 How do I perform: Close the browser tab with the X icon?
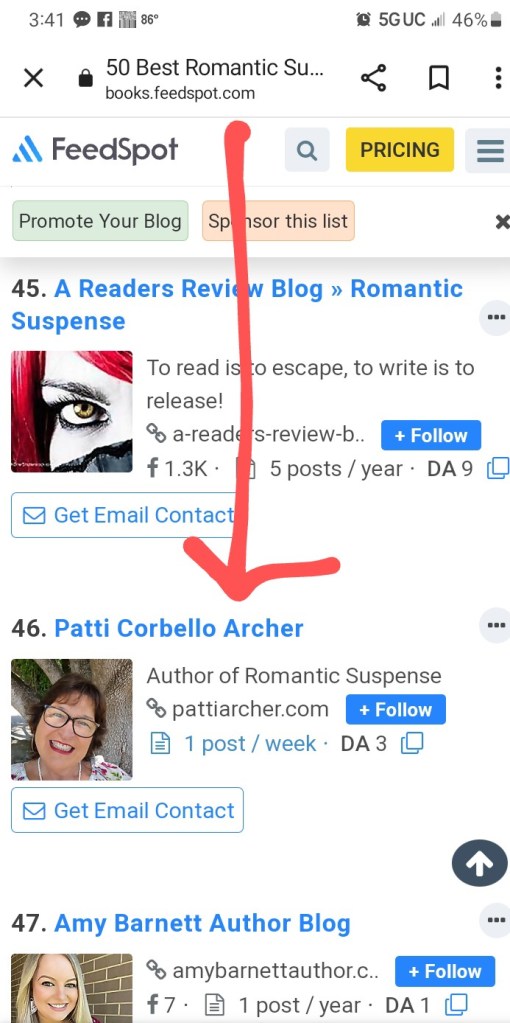[x=33, y=78]
